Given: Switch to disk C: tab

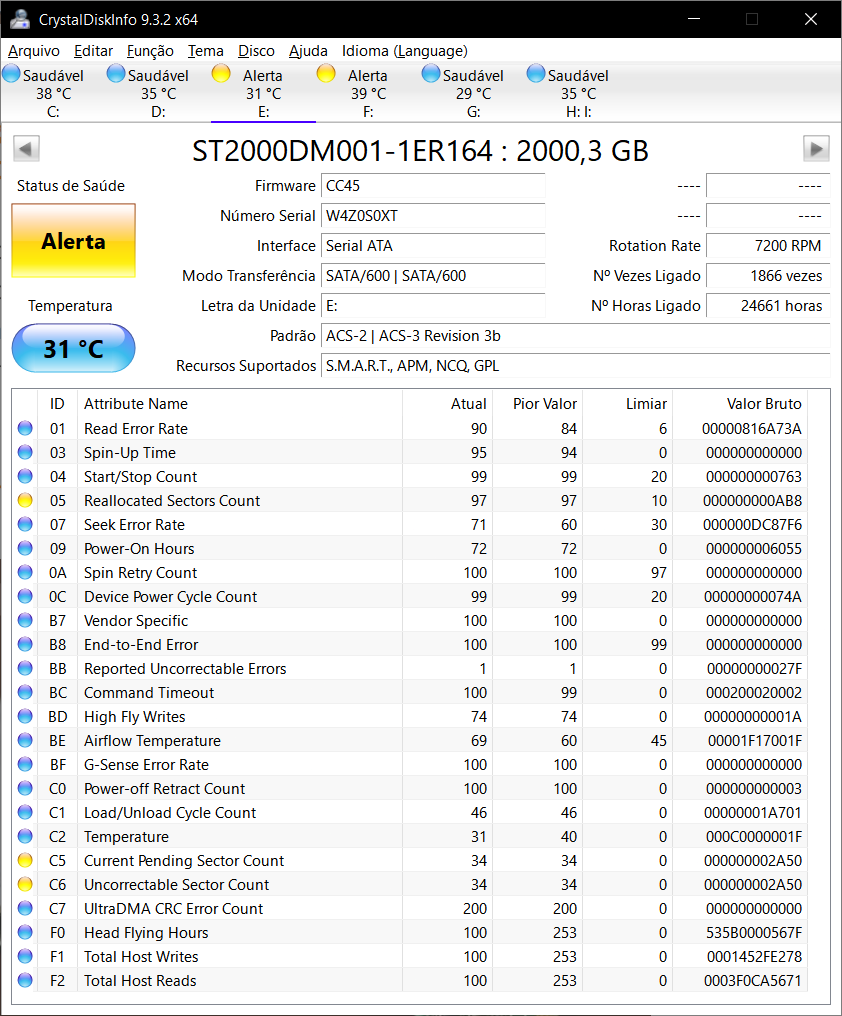Looking at the screenshot, I should 53,93.
